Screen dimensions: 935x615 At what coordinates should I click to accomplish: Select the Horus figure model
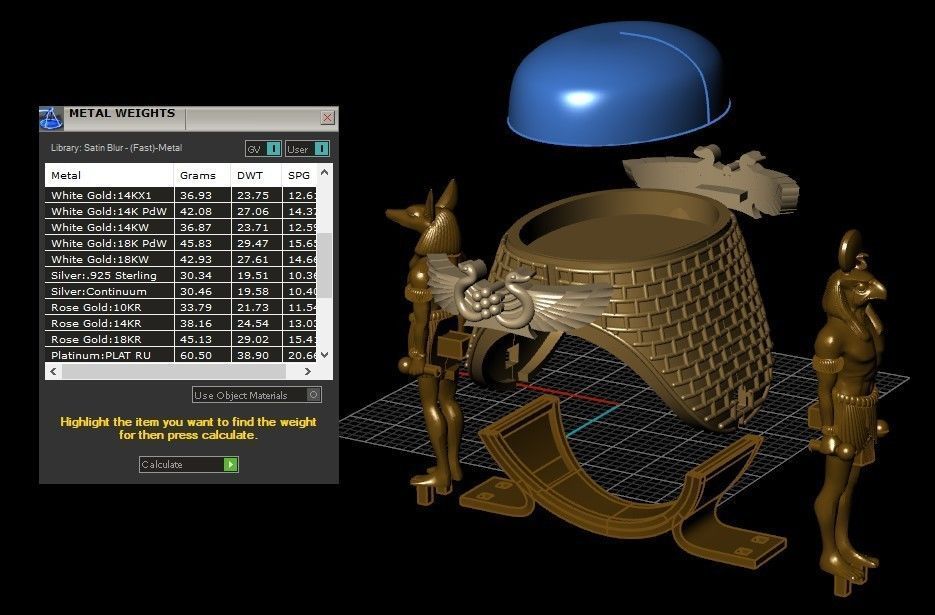847,412
